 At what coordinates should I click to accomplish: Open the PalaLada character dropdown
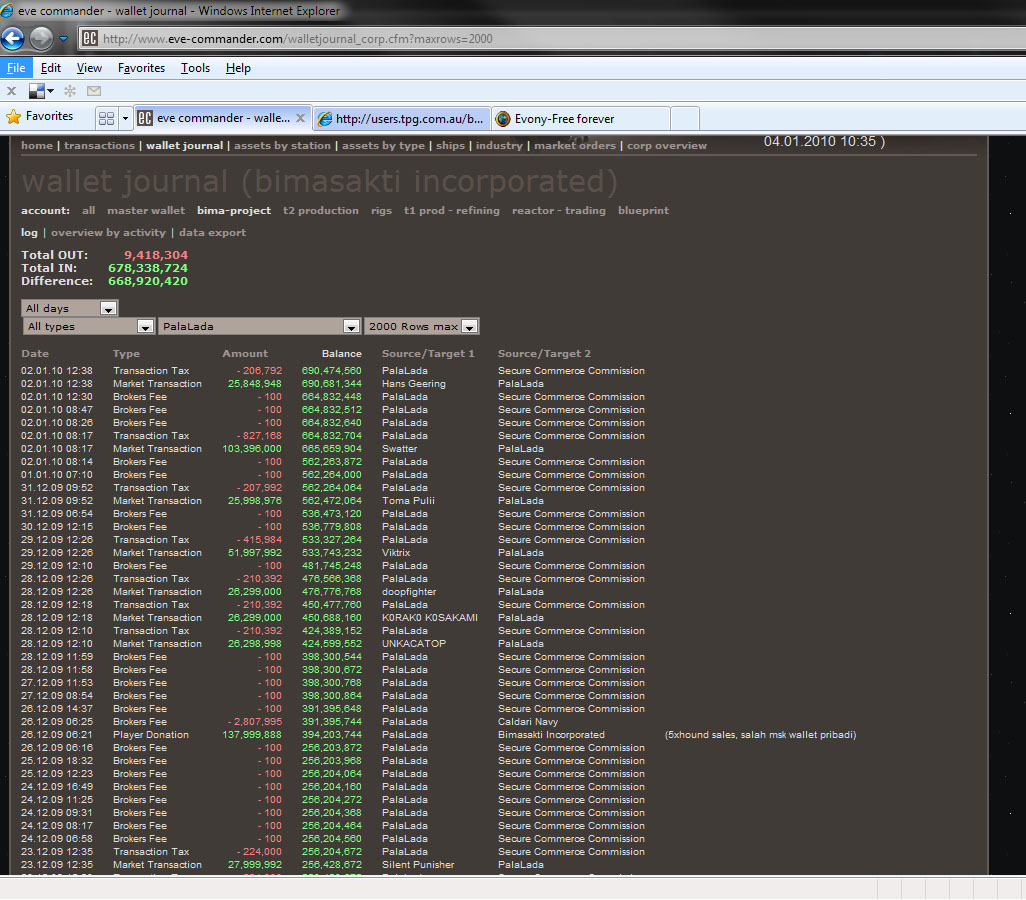click(x=259, y=326)
